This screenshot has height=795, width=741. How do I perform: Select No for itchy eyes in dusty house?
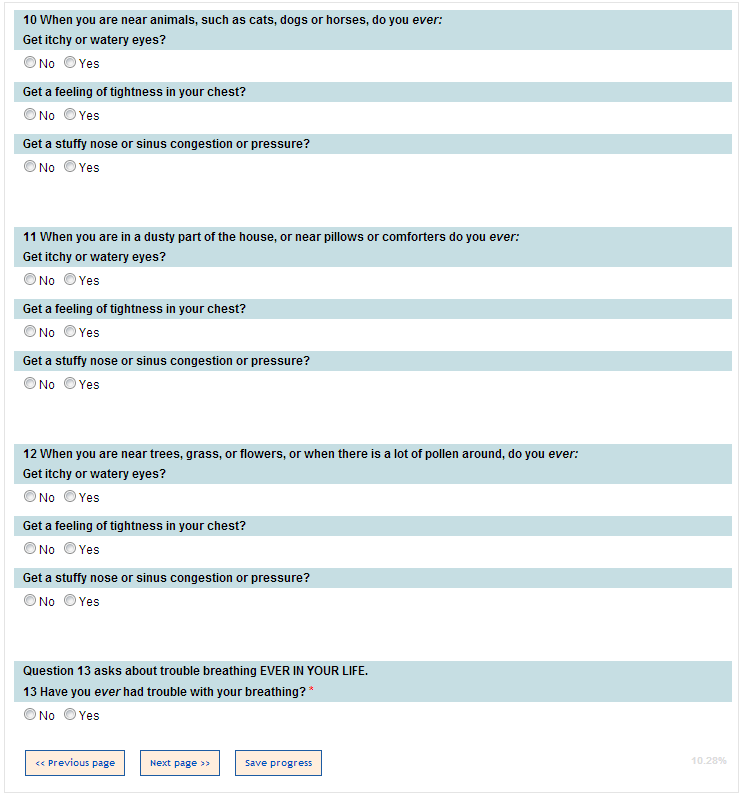click(x=30, y=280)
